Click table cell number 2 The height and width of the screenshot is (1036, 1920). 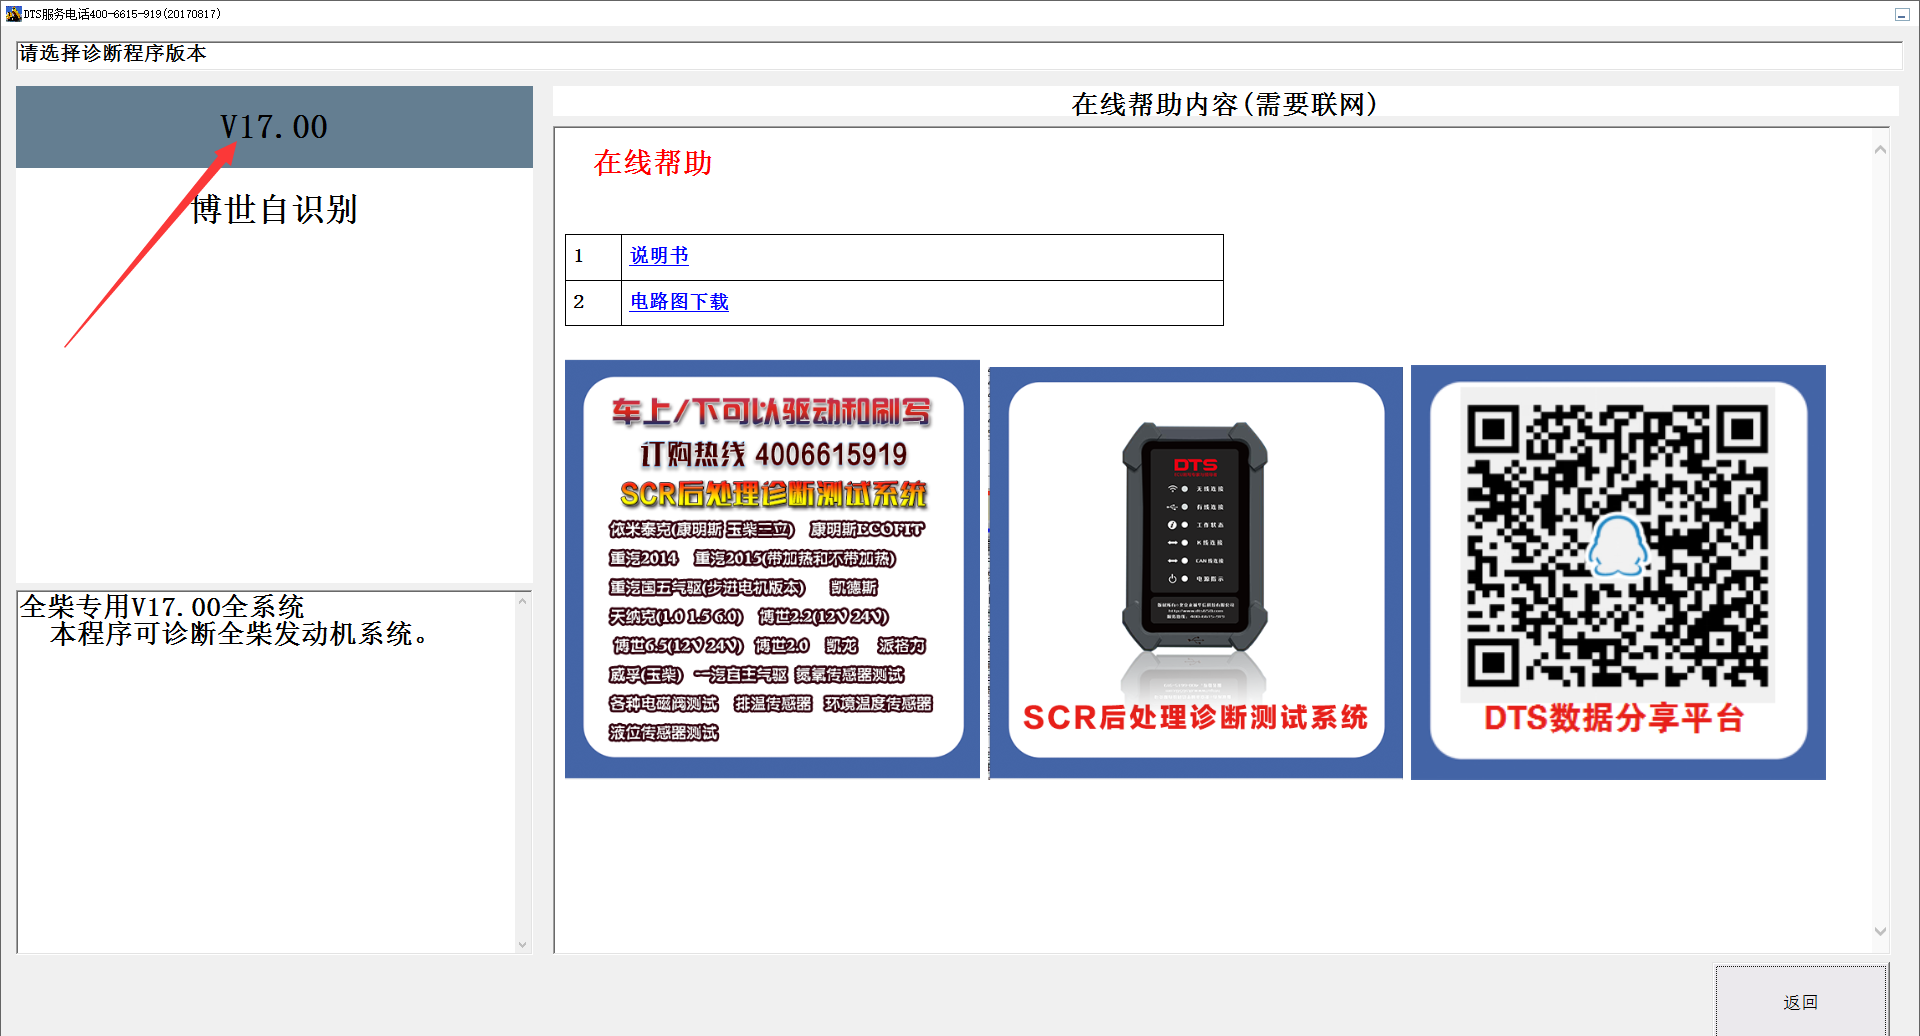593,303
